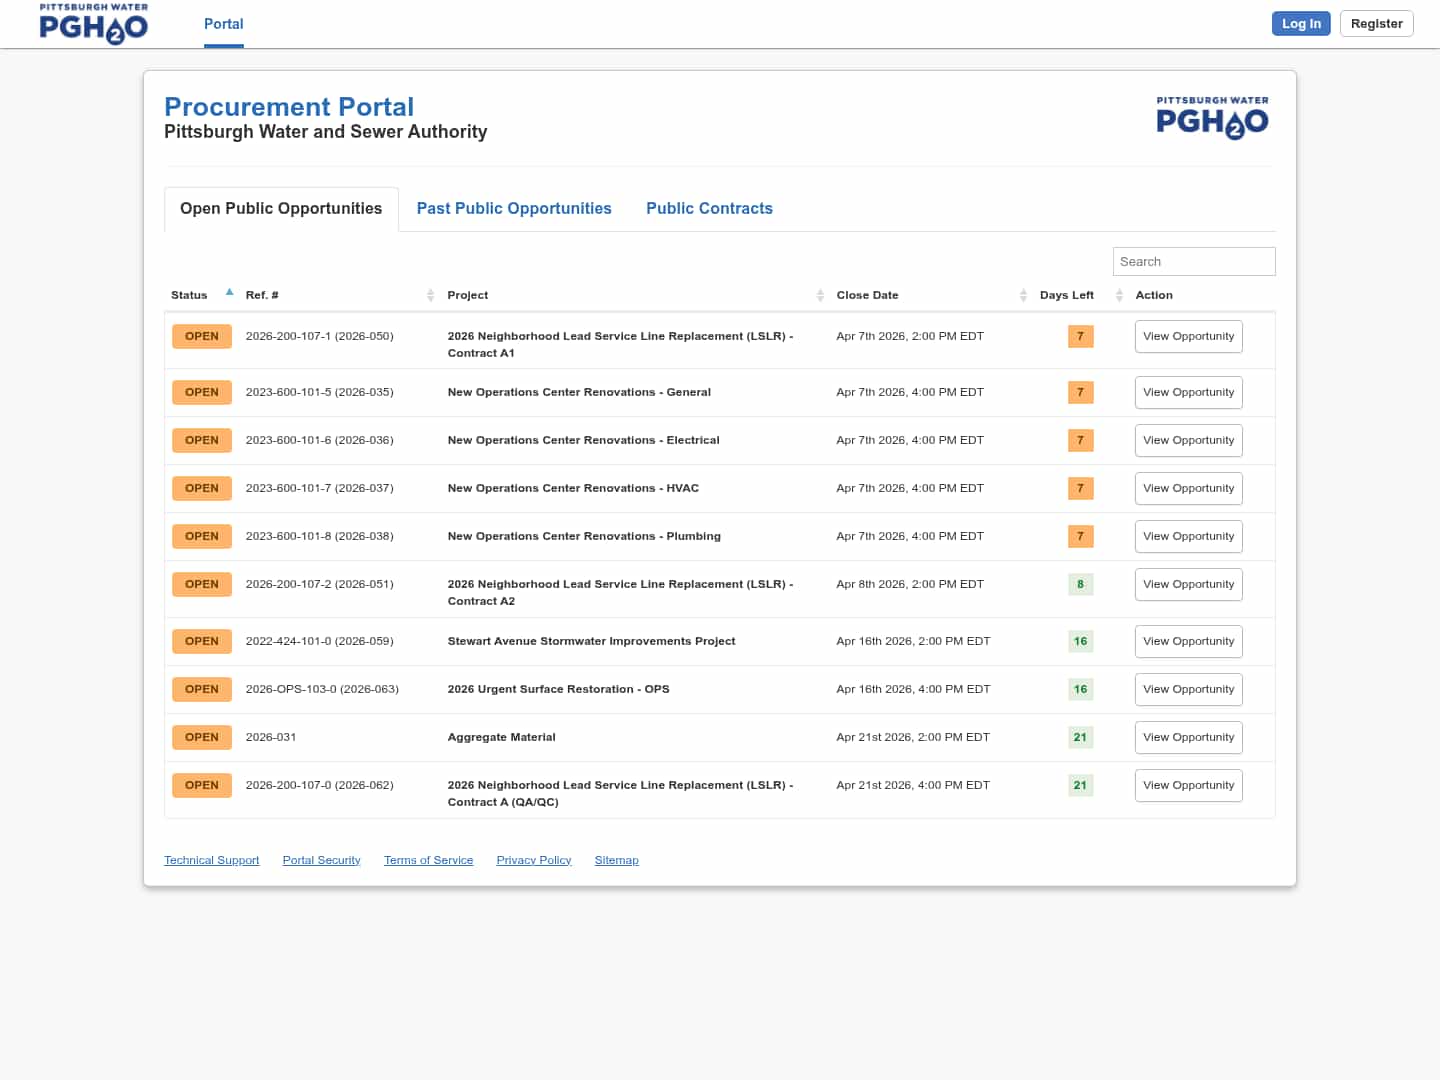Screen dimensions: 1440x1080
Task: View Opportunity for Stewart Avenue Stormwater Improvements
Action: point(1188,641)
